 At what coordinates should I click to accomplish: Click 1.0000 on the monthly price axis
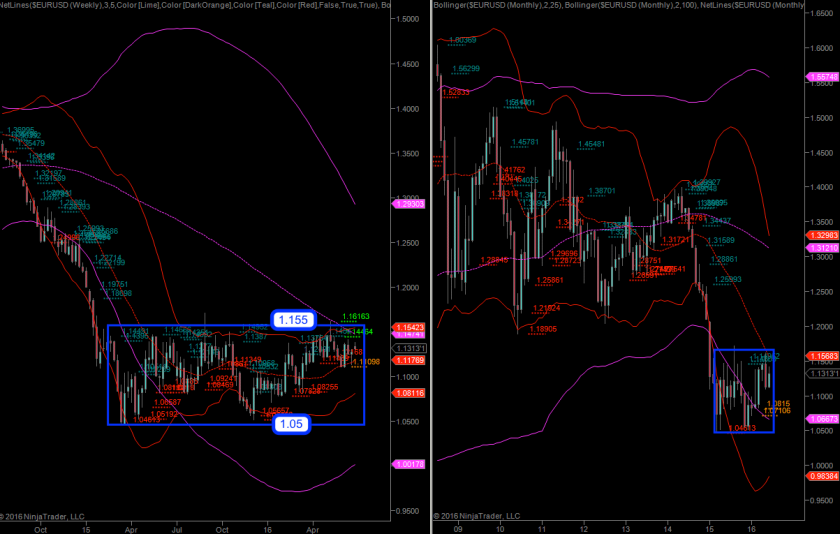821,466
